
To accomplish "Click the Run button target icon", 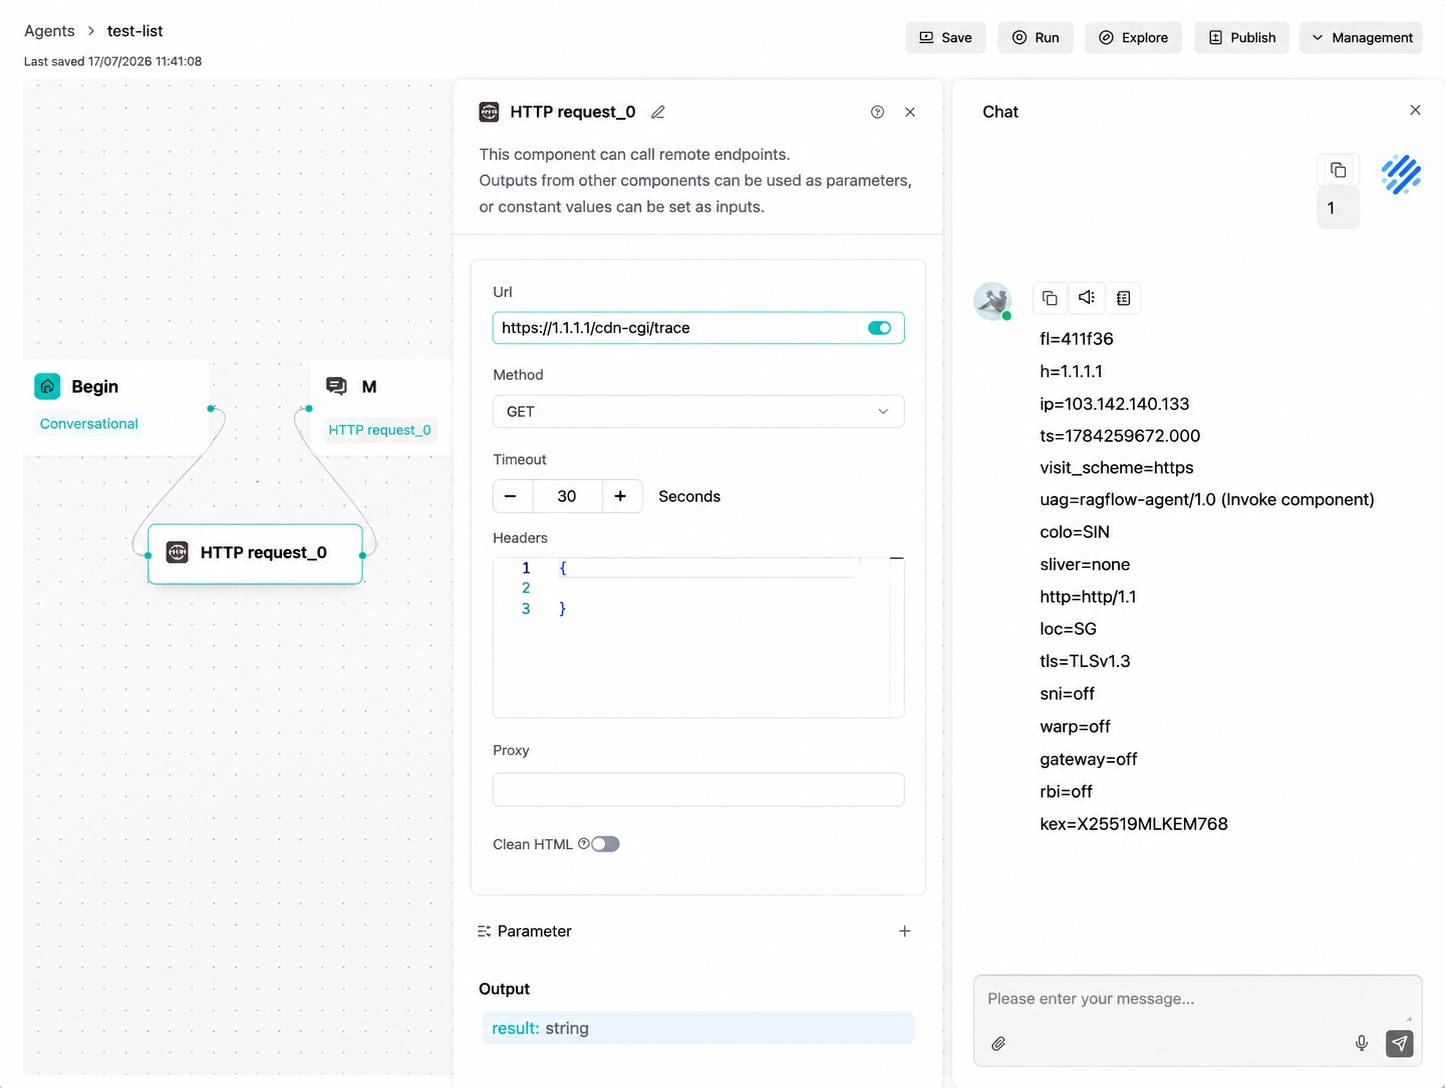I will (1019, 37).
